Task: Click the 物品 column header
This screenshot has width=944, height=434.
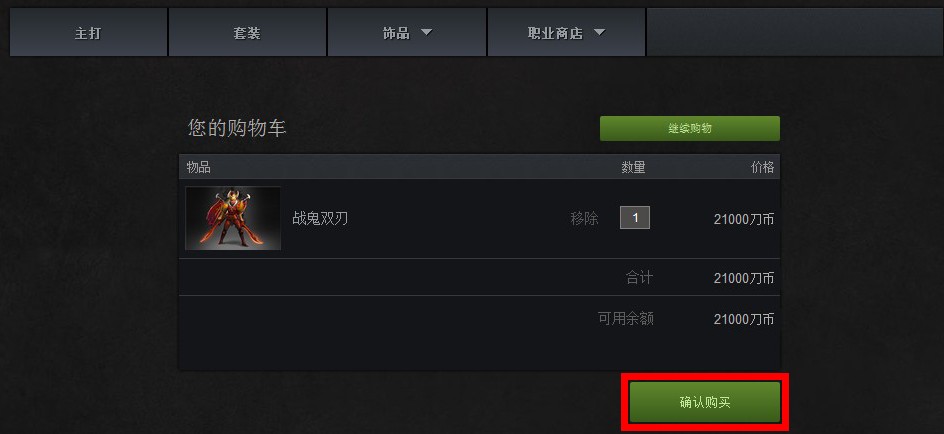Action: [x=199, y=167]
